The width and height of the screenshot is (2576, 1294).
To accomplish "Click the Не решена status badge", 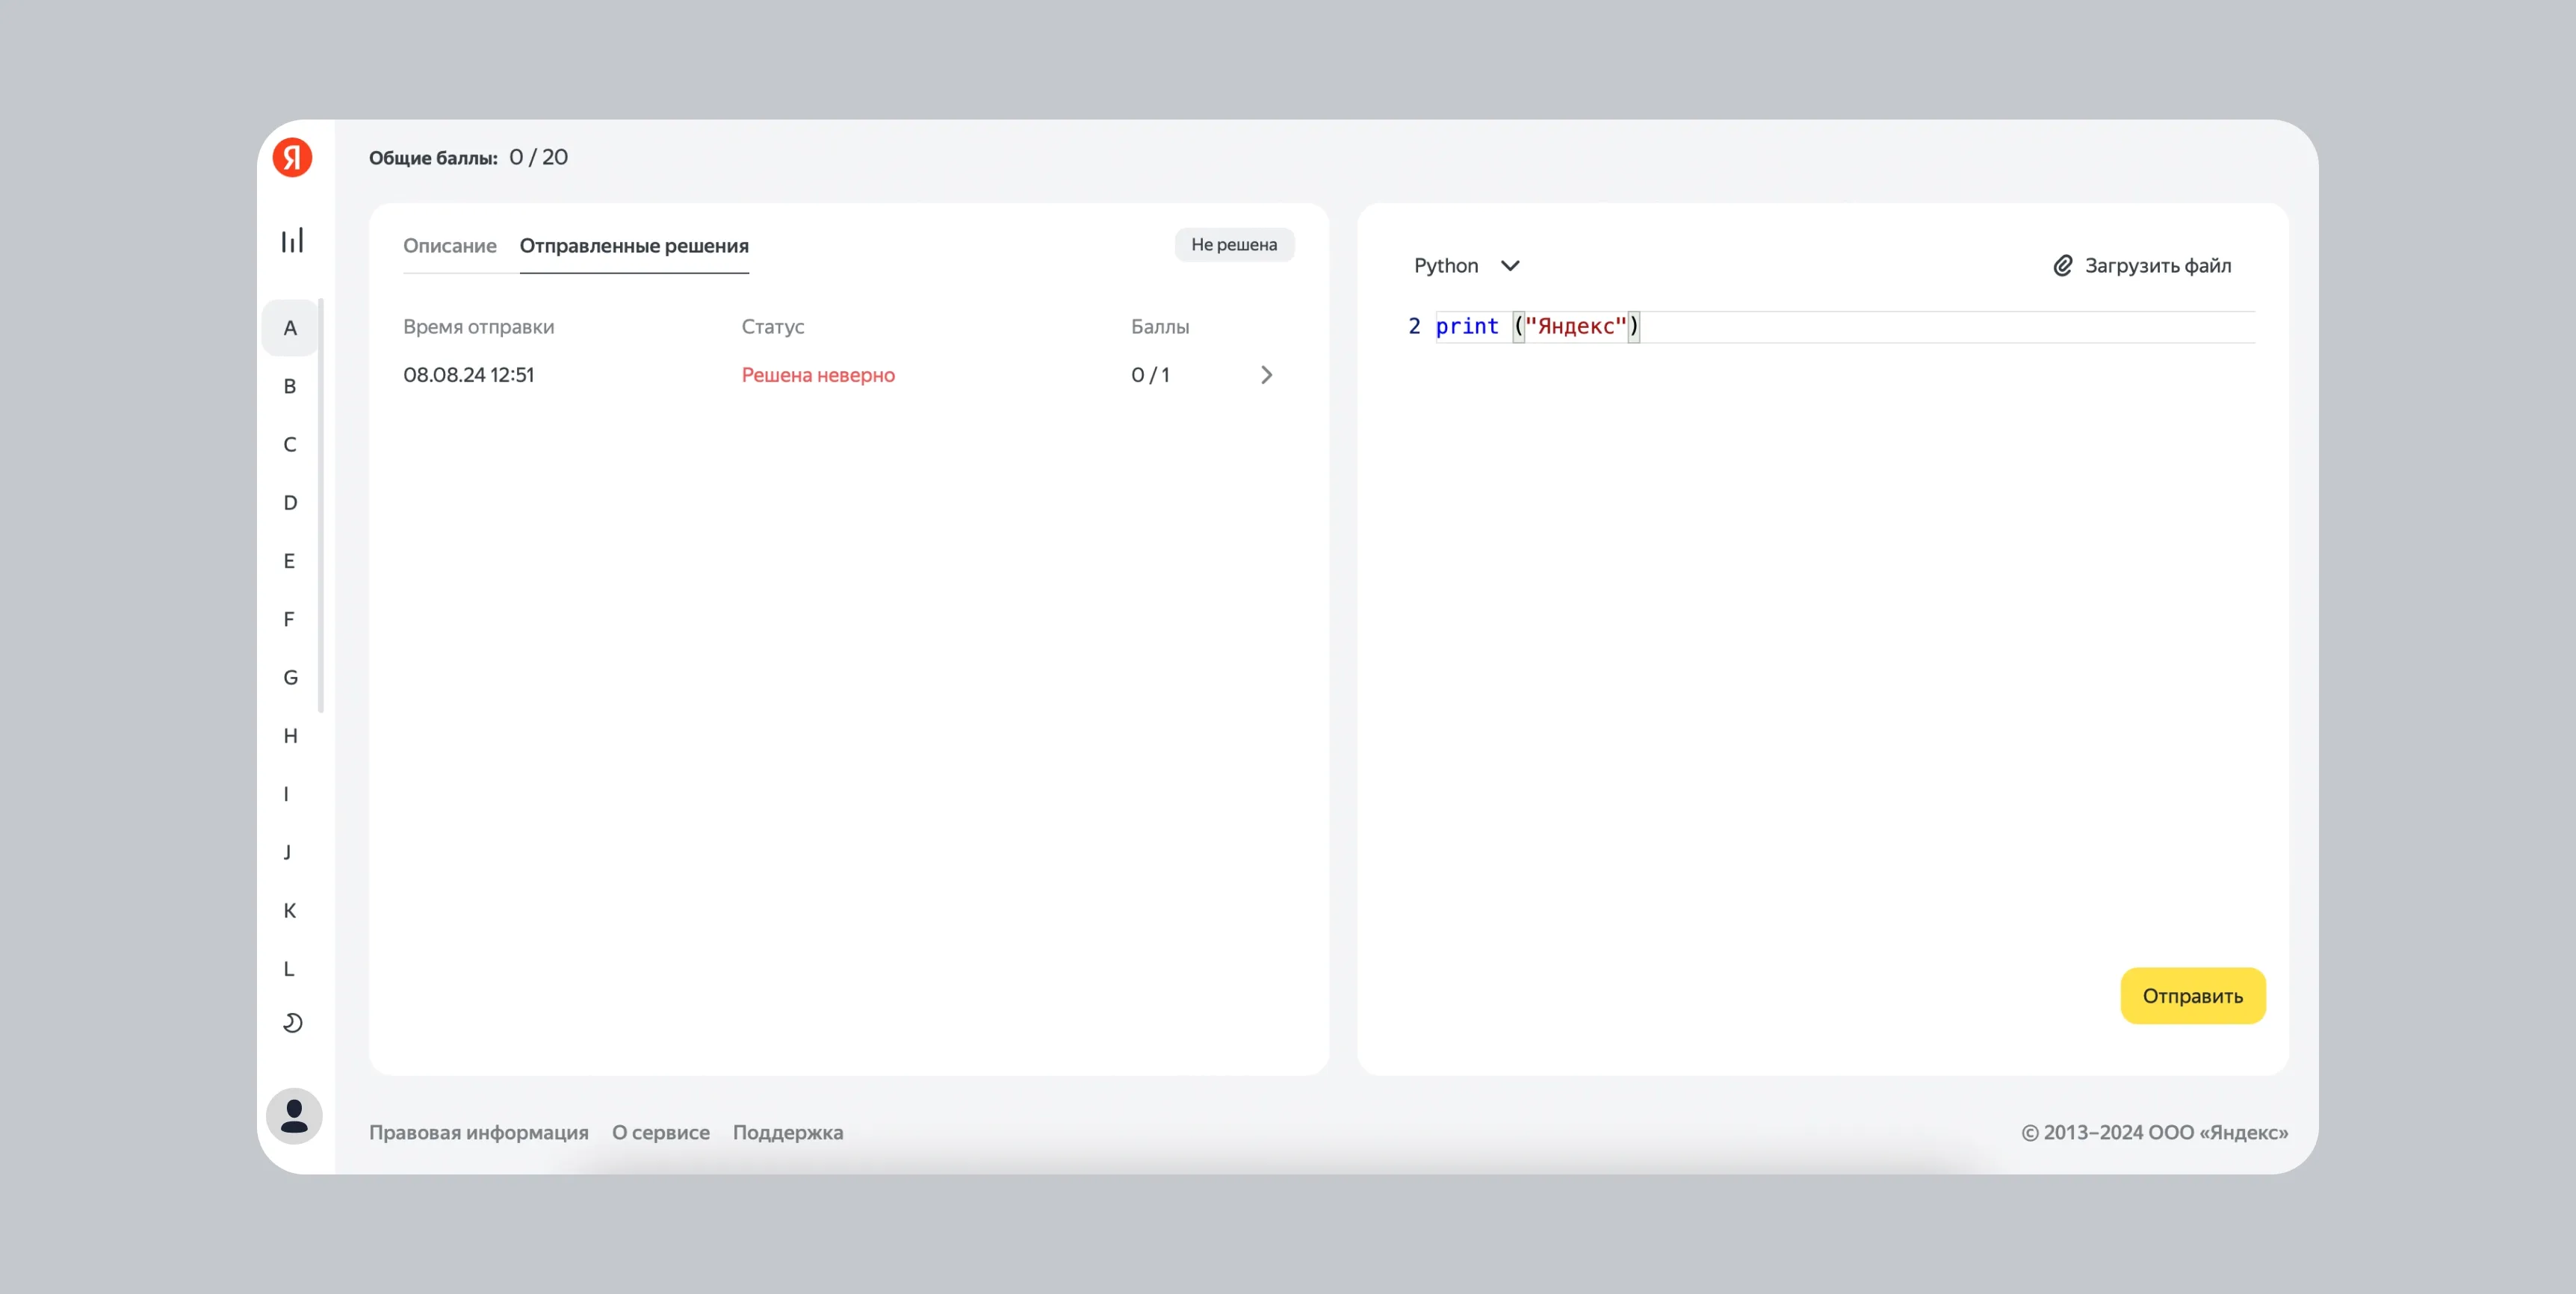I will 1234,245.
